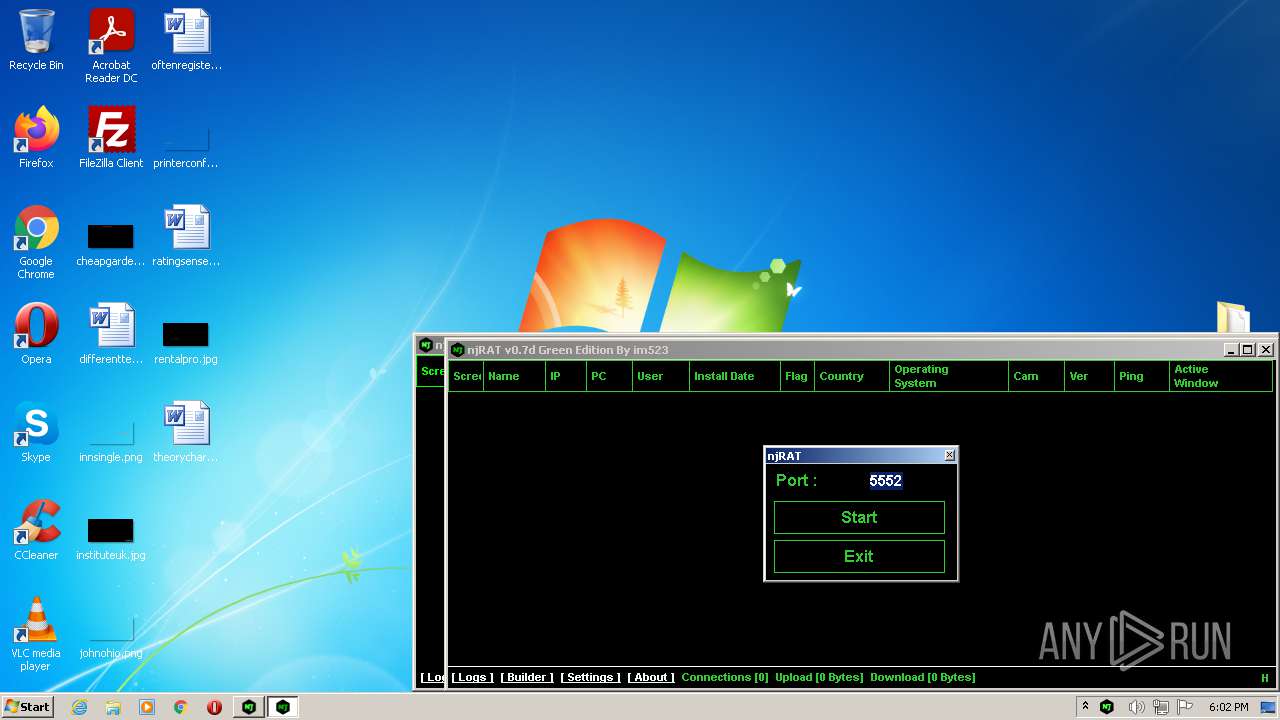Select the cheapgarde desktop file
The image size is (1280, 720).
click(x=111, y=243)
